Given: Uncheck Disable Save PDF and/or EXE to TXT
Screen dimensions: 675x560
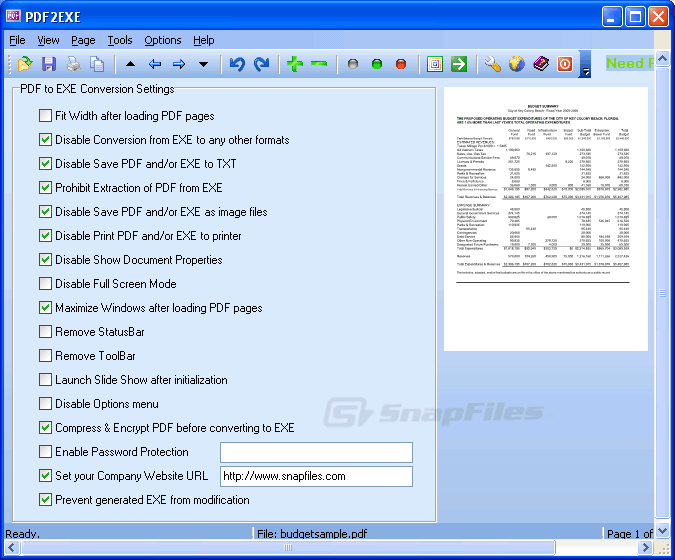Looking at the screenshot, I should 45,164.
